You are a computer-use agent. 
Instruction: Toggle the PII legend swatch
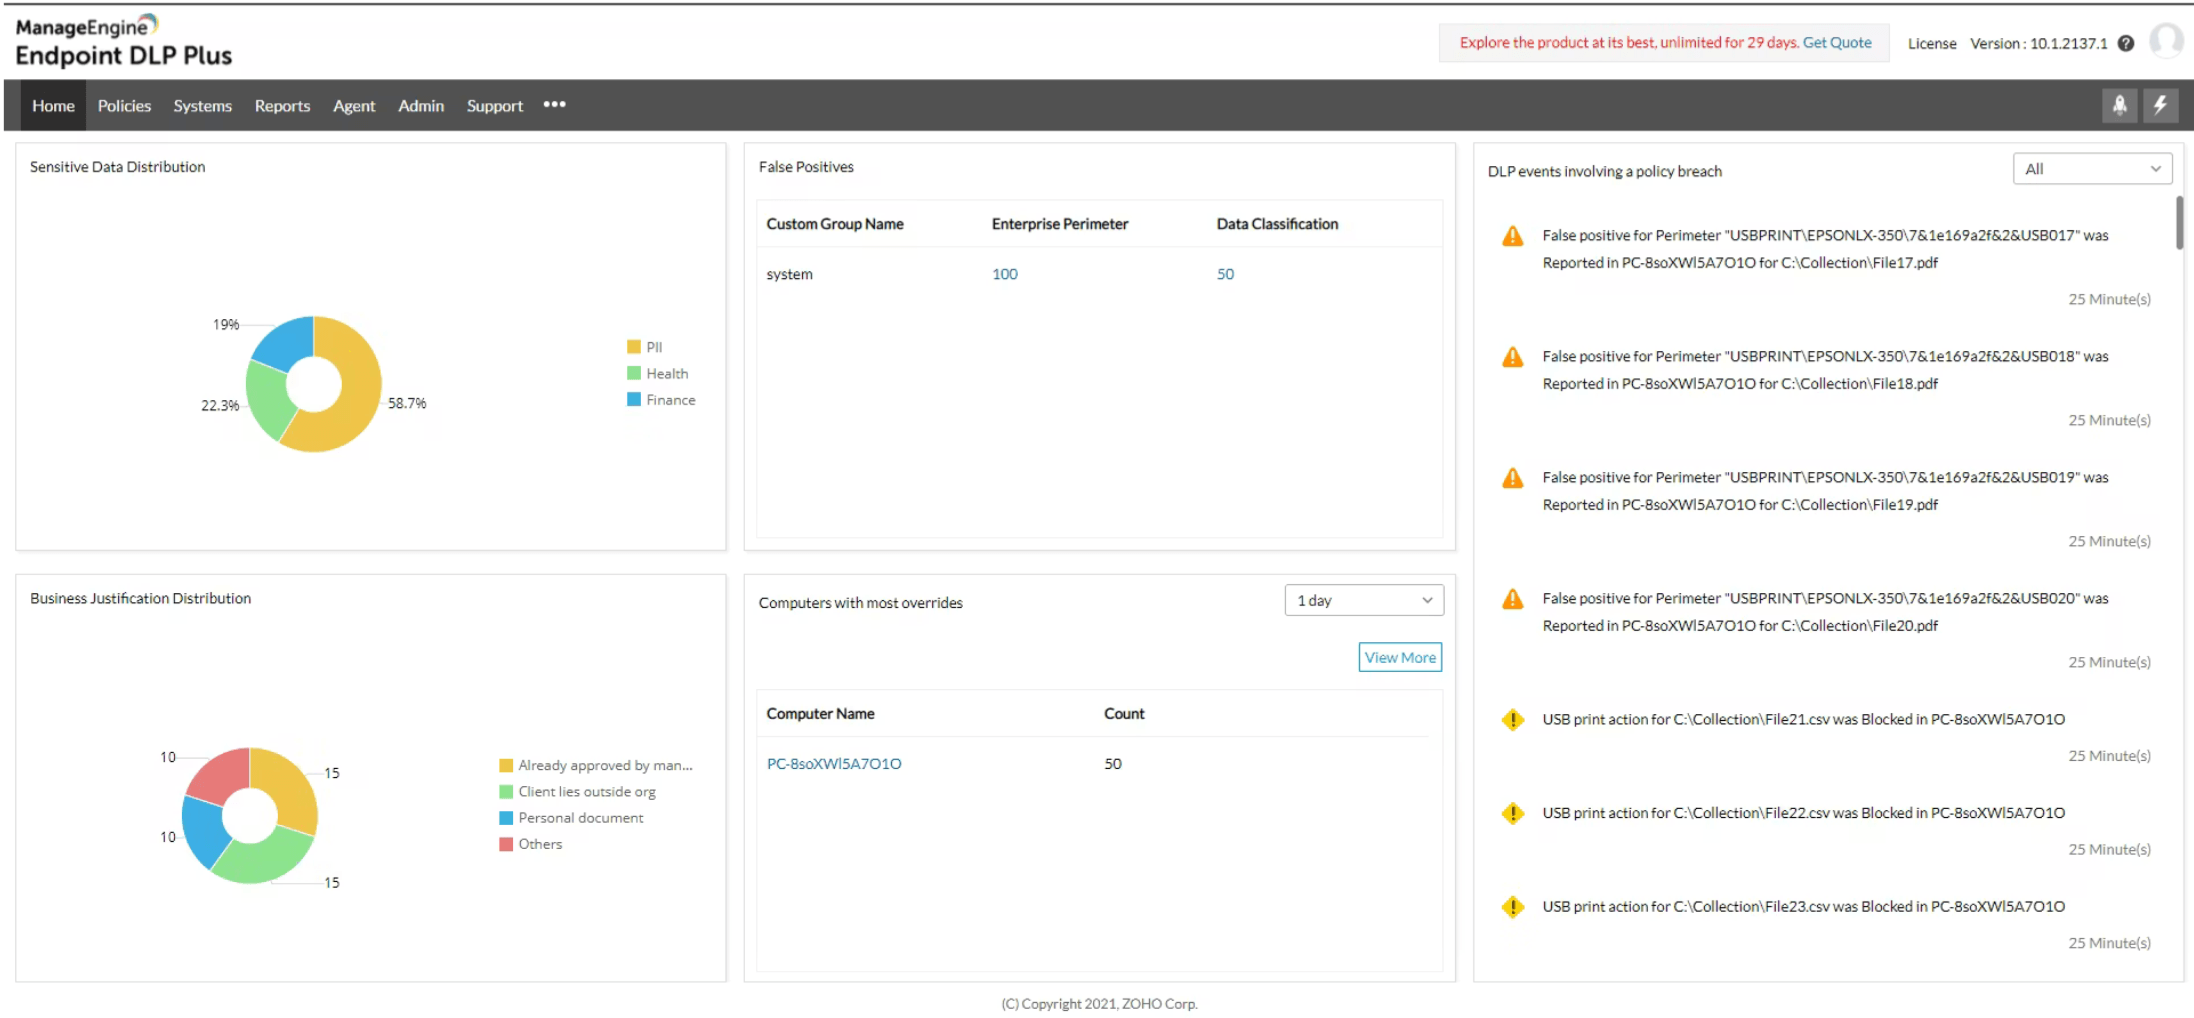click(x=634, y=347)
